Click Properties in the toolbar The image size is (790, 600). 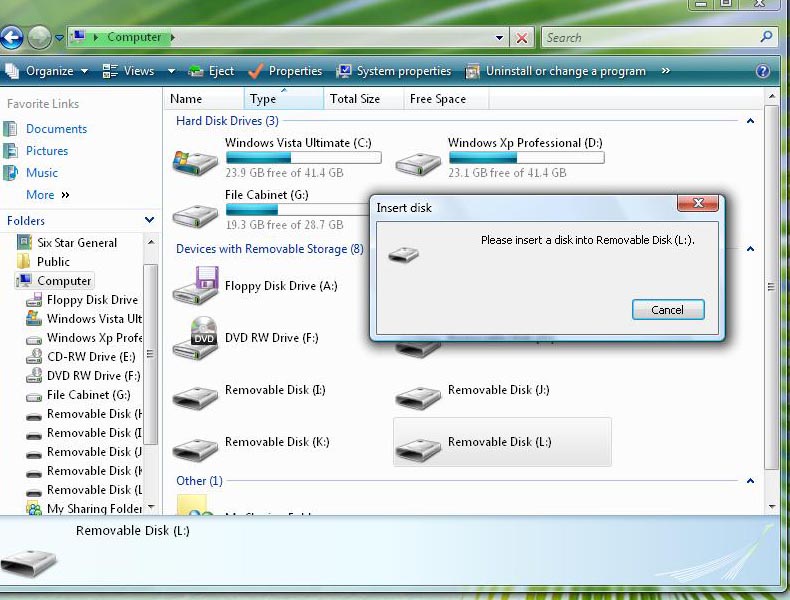click(285, 71)
